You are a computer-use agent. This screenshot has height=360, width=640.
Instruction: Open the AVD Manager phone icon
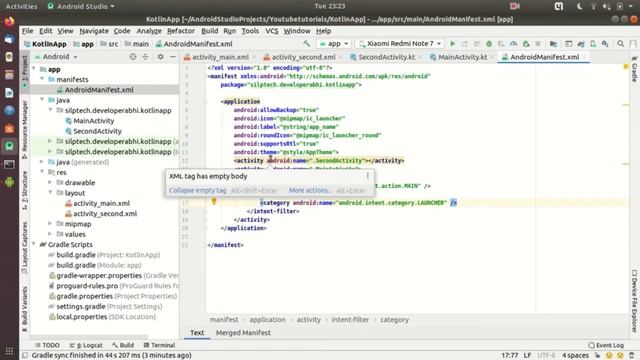(593, 44)
